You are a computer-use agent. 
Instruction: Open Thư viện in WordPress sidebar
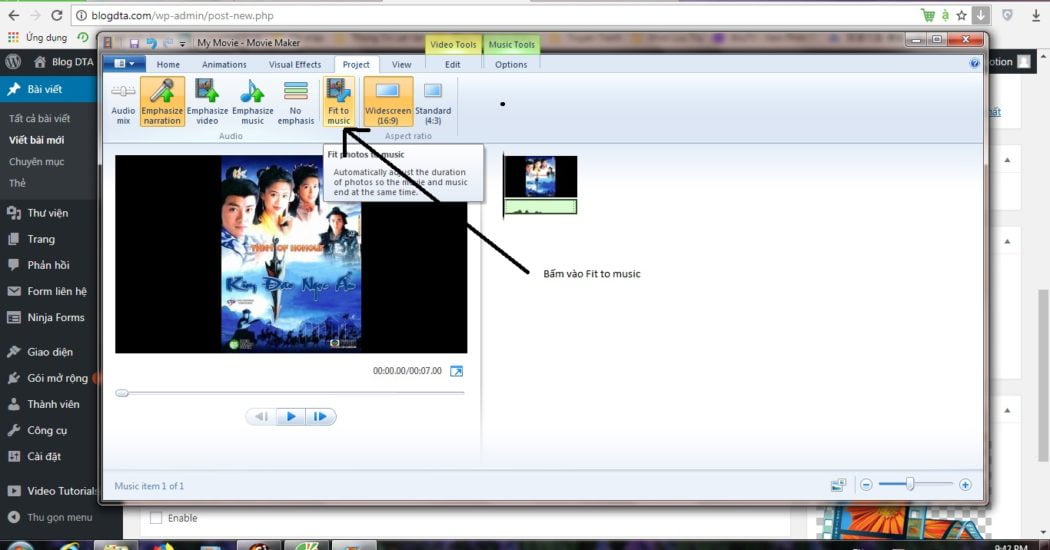click(48, 213)
